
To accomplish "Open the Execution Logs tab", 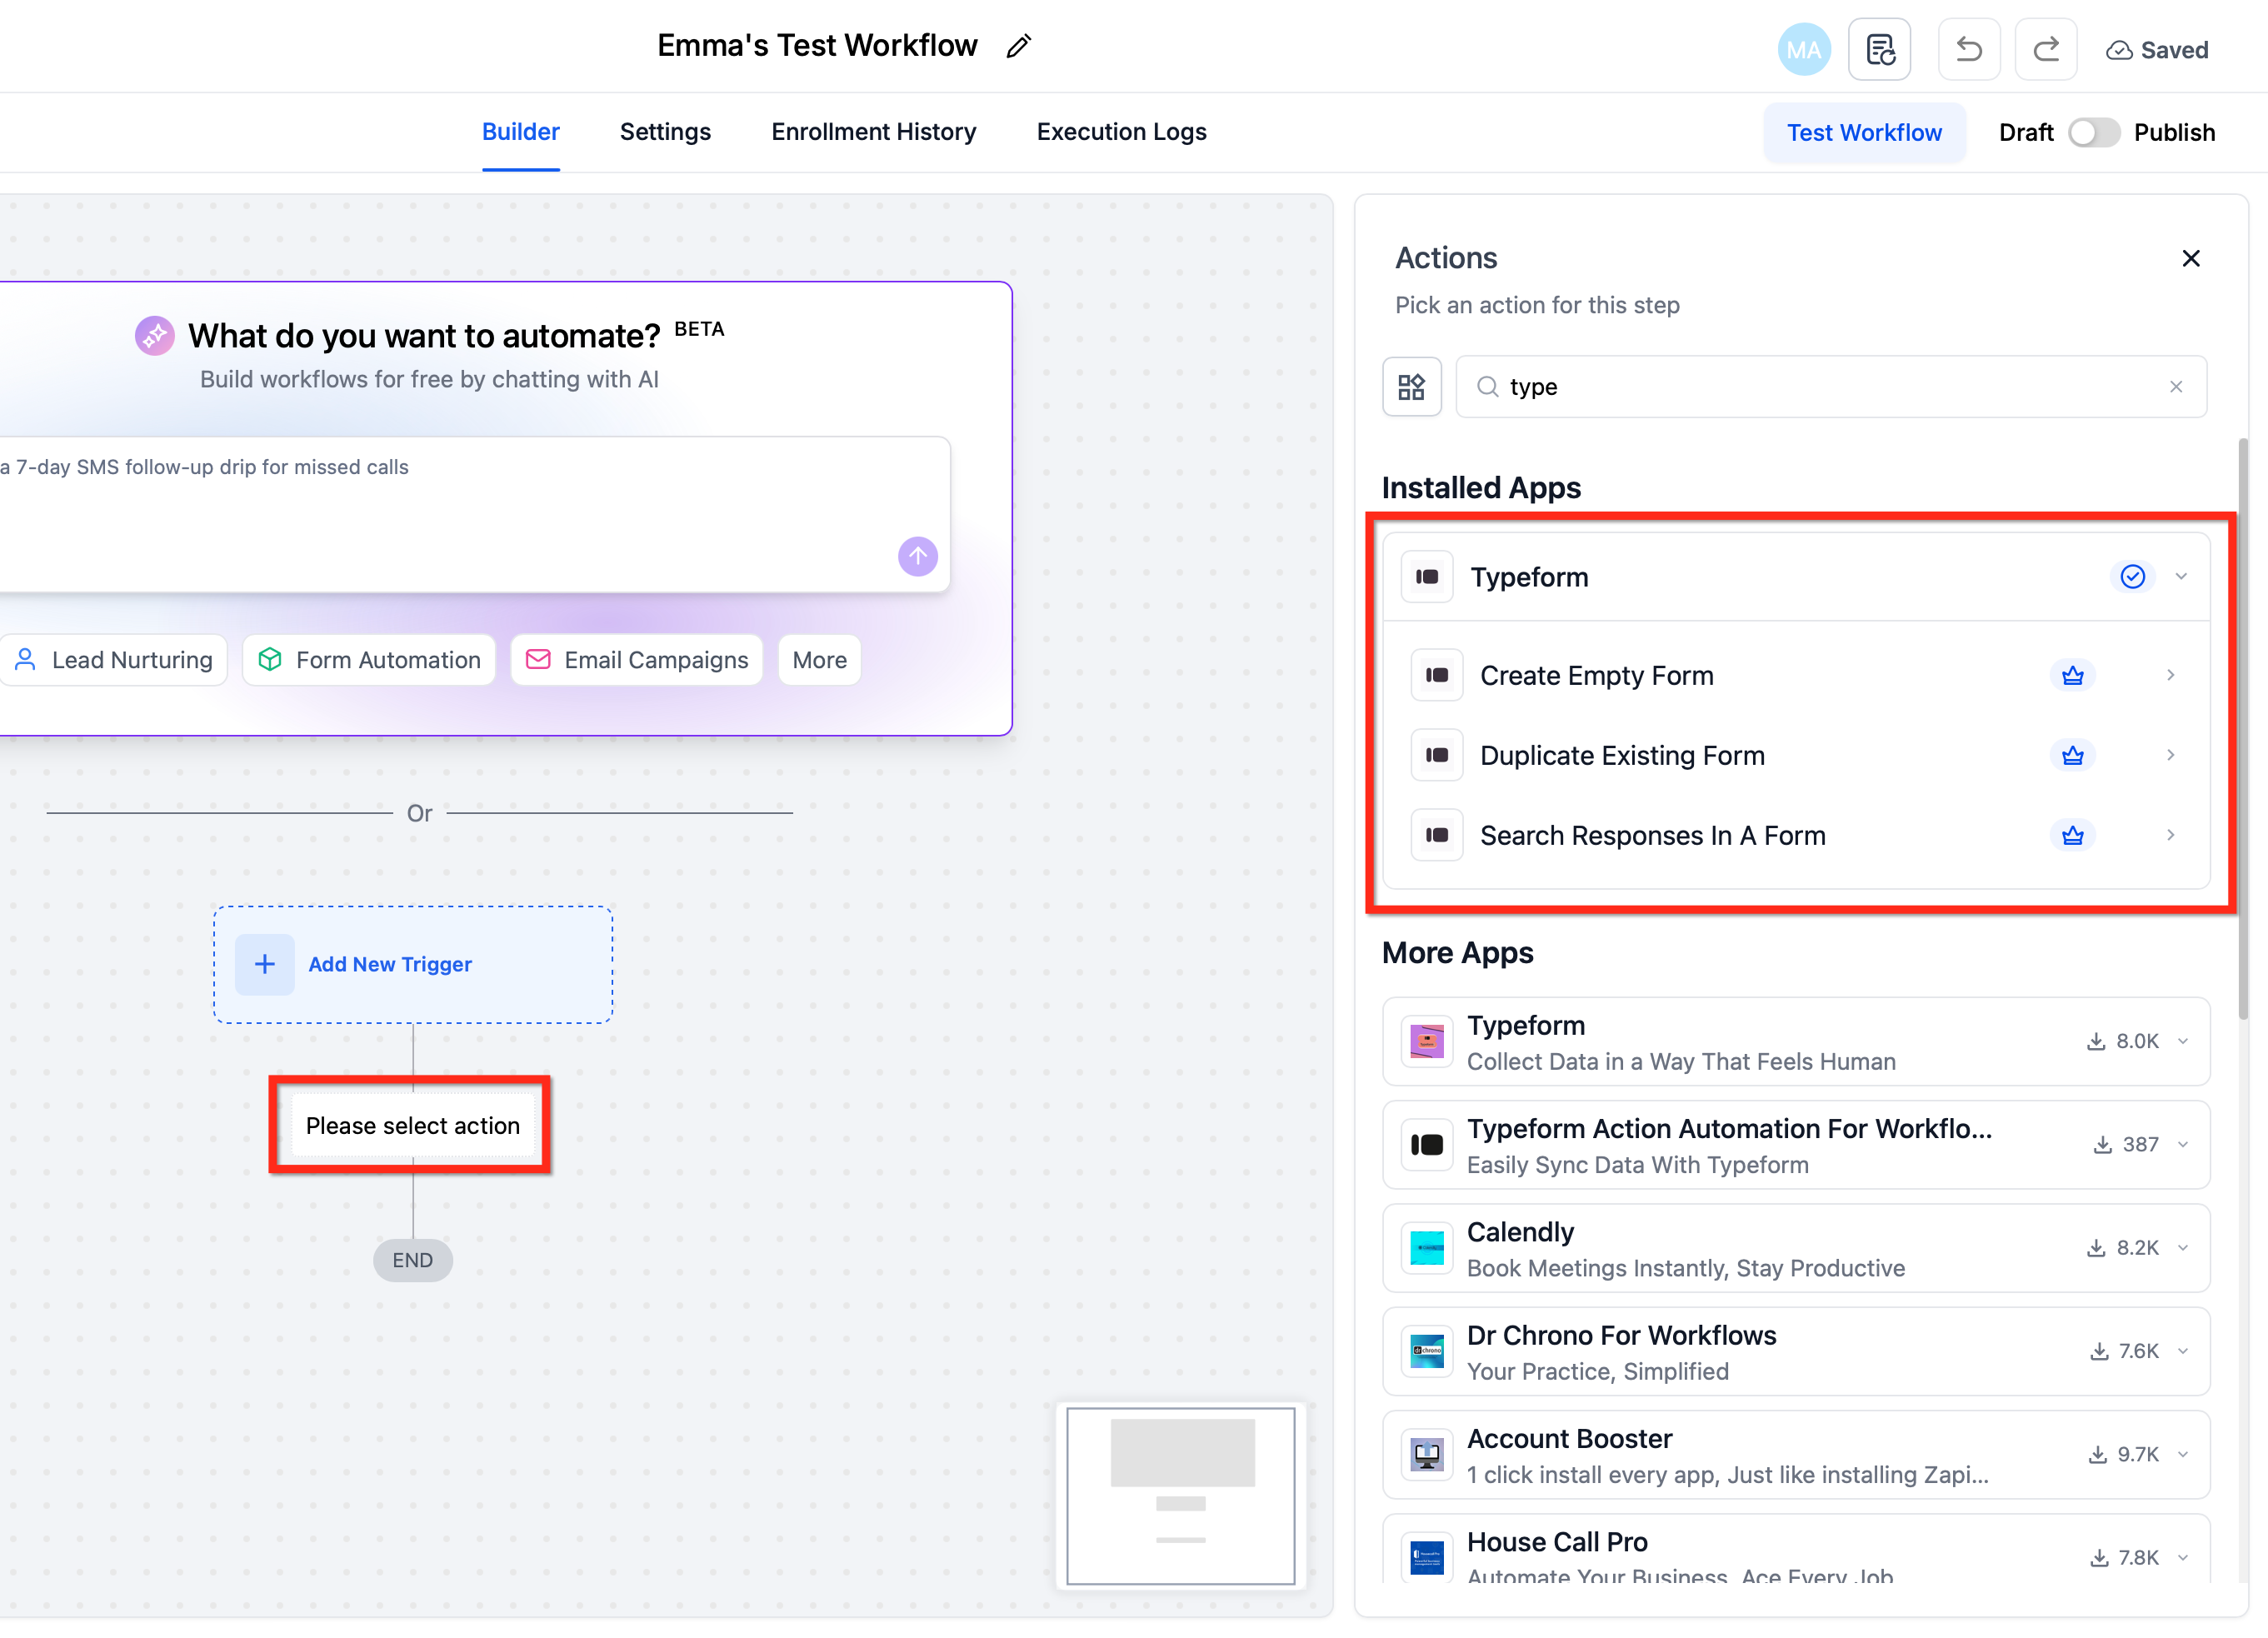I will pyautogui.click(x=1121, y=132).
